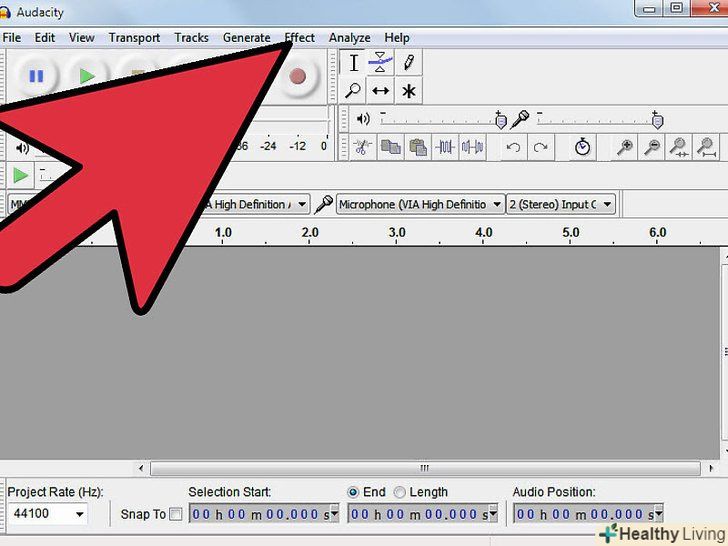Enable the Snap To checkbox

(x=176, y=514)
